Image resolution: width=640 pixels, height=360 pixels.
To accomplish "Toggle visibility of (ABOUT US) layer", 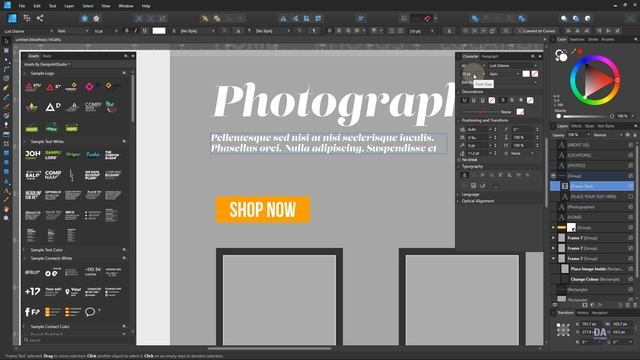I will coord(631,145).
